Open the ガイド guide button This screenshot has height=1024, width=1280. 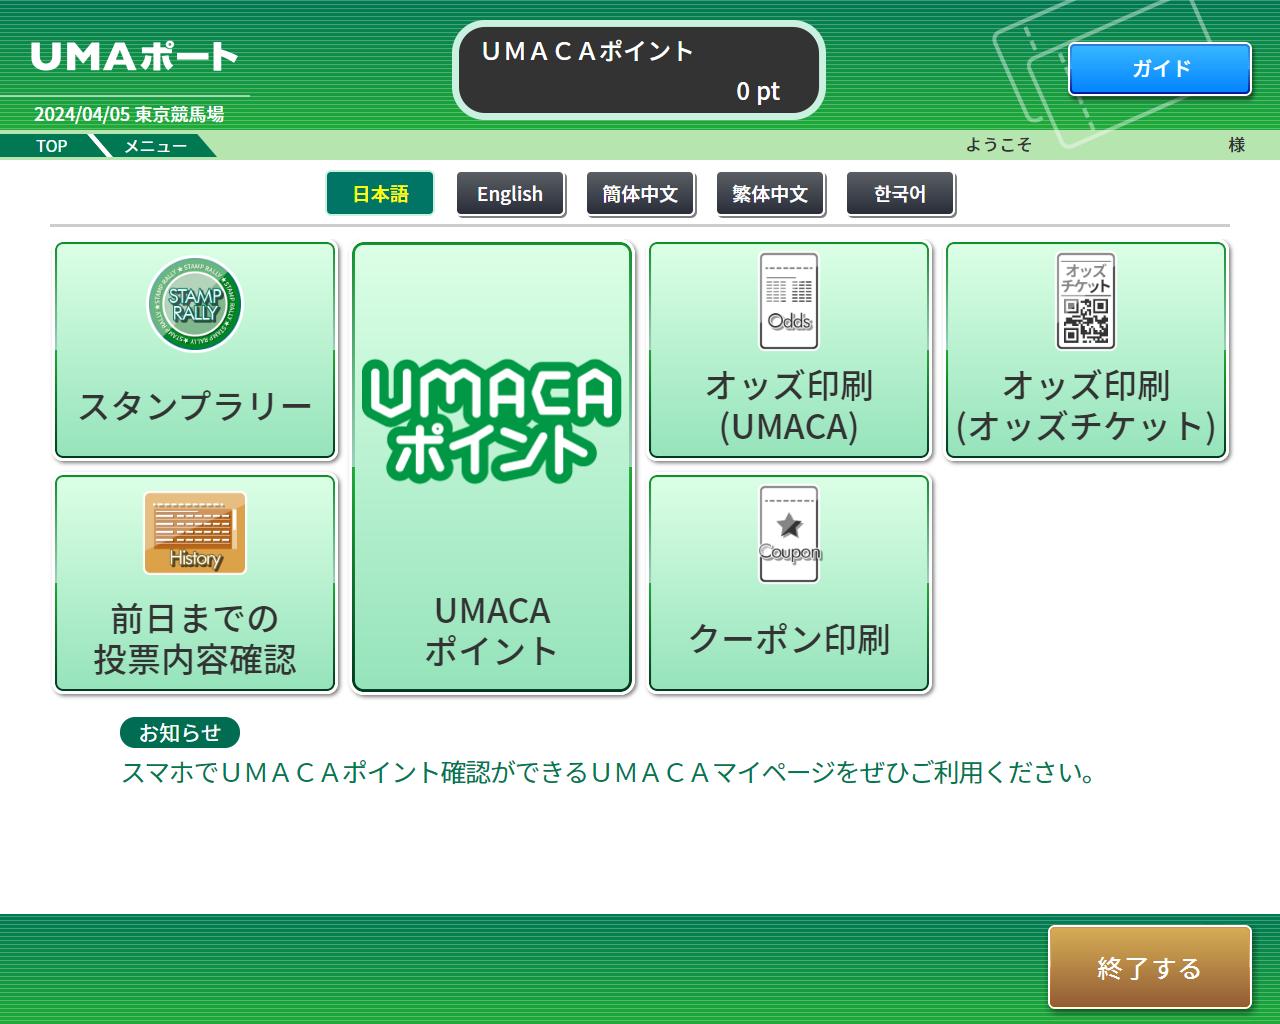1160,69
